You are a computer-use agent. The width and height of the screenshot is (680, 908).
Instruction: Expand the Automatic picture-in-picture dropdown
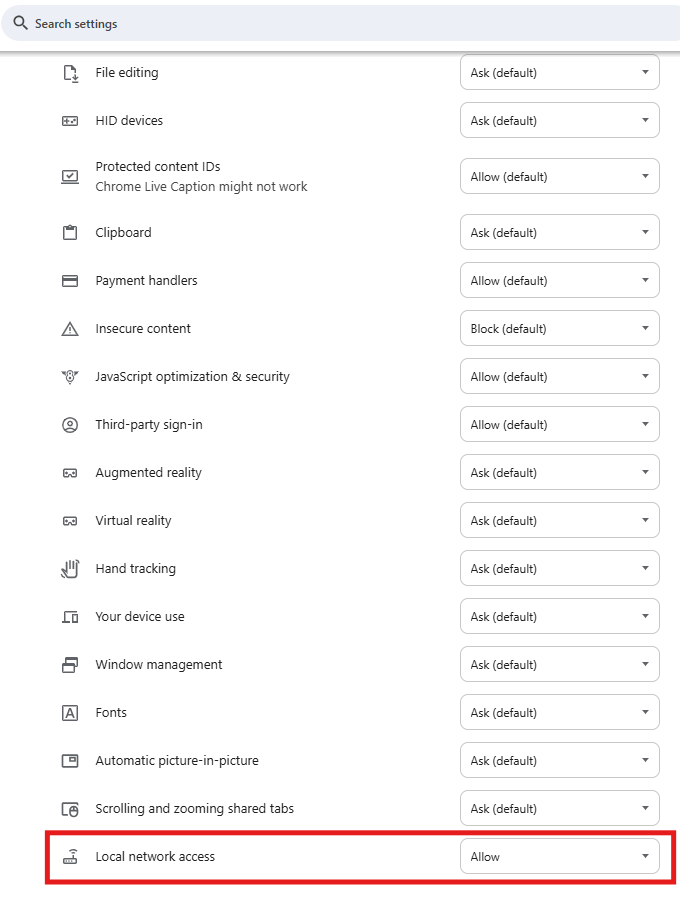click(559, 761)
